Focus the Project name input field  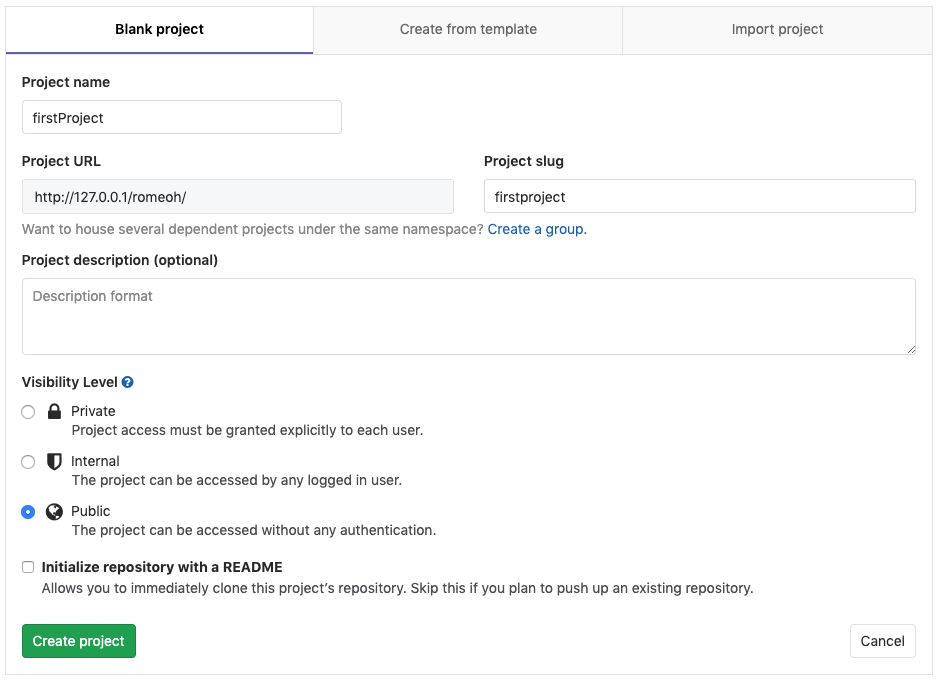(182, 117)
